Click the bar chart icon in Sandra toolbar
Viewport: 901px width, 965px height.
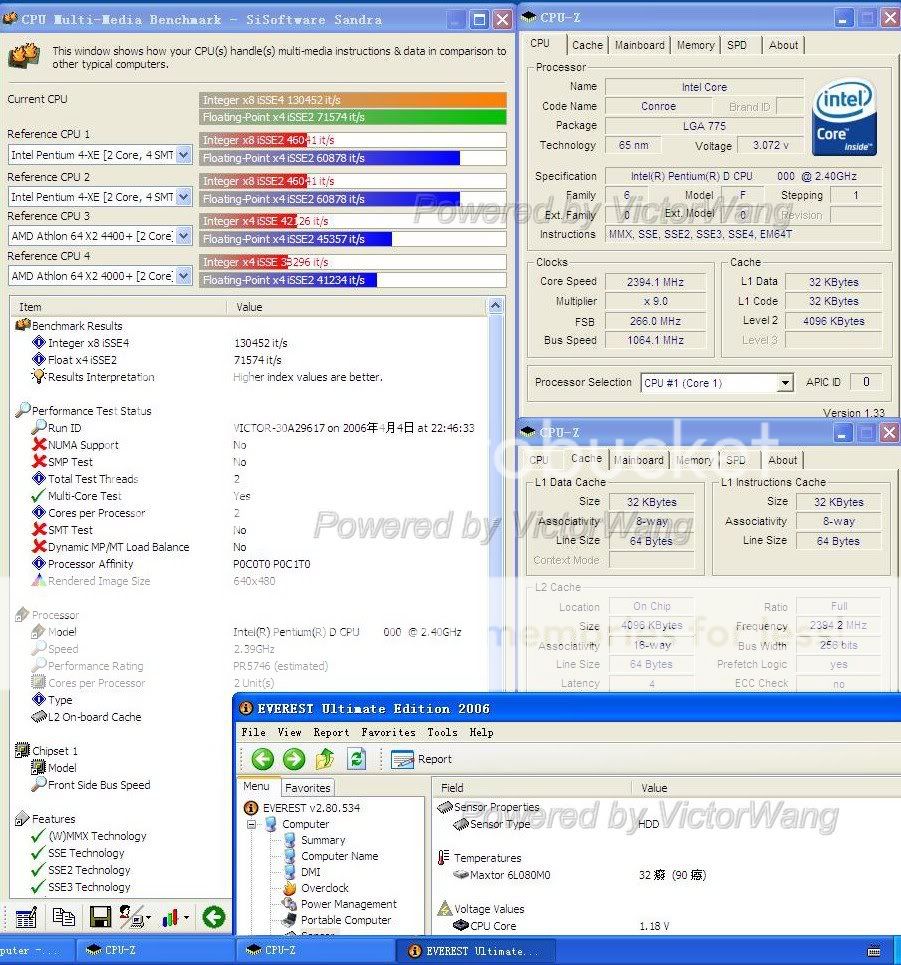click(x=174, y=917)
